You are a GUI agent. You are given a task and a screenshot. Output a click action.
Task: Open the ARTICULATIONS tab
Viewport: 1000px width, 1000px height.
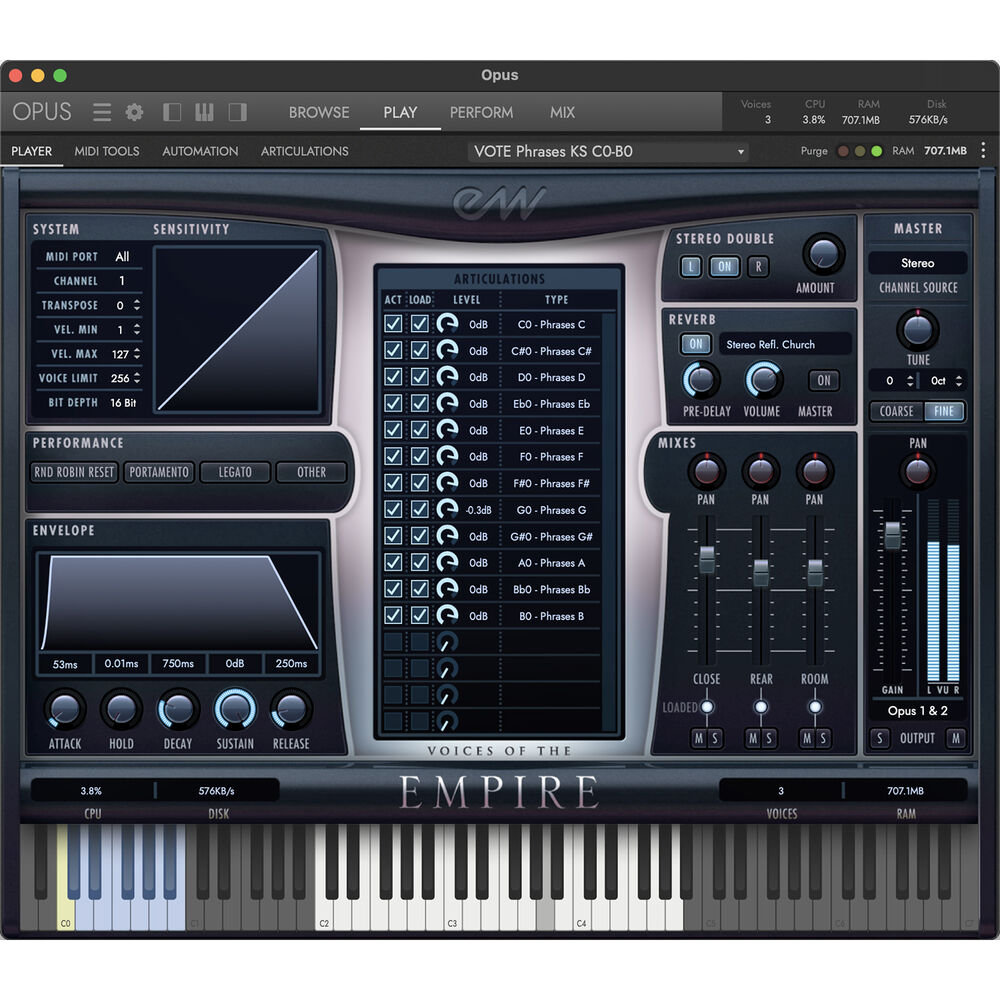pyautogui.click(x=304, y=151)
